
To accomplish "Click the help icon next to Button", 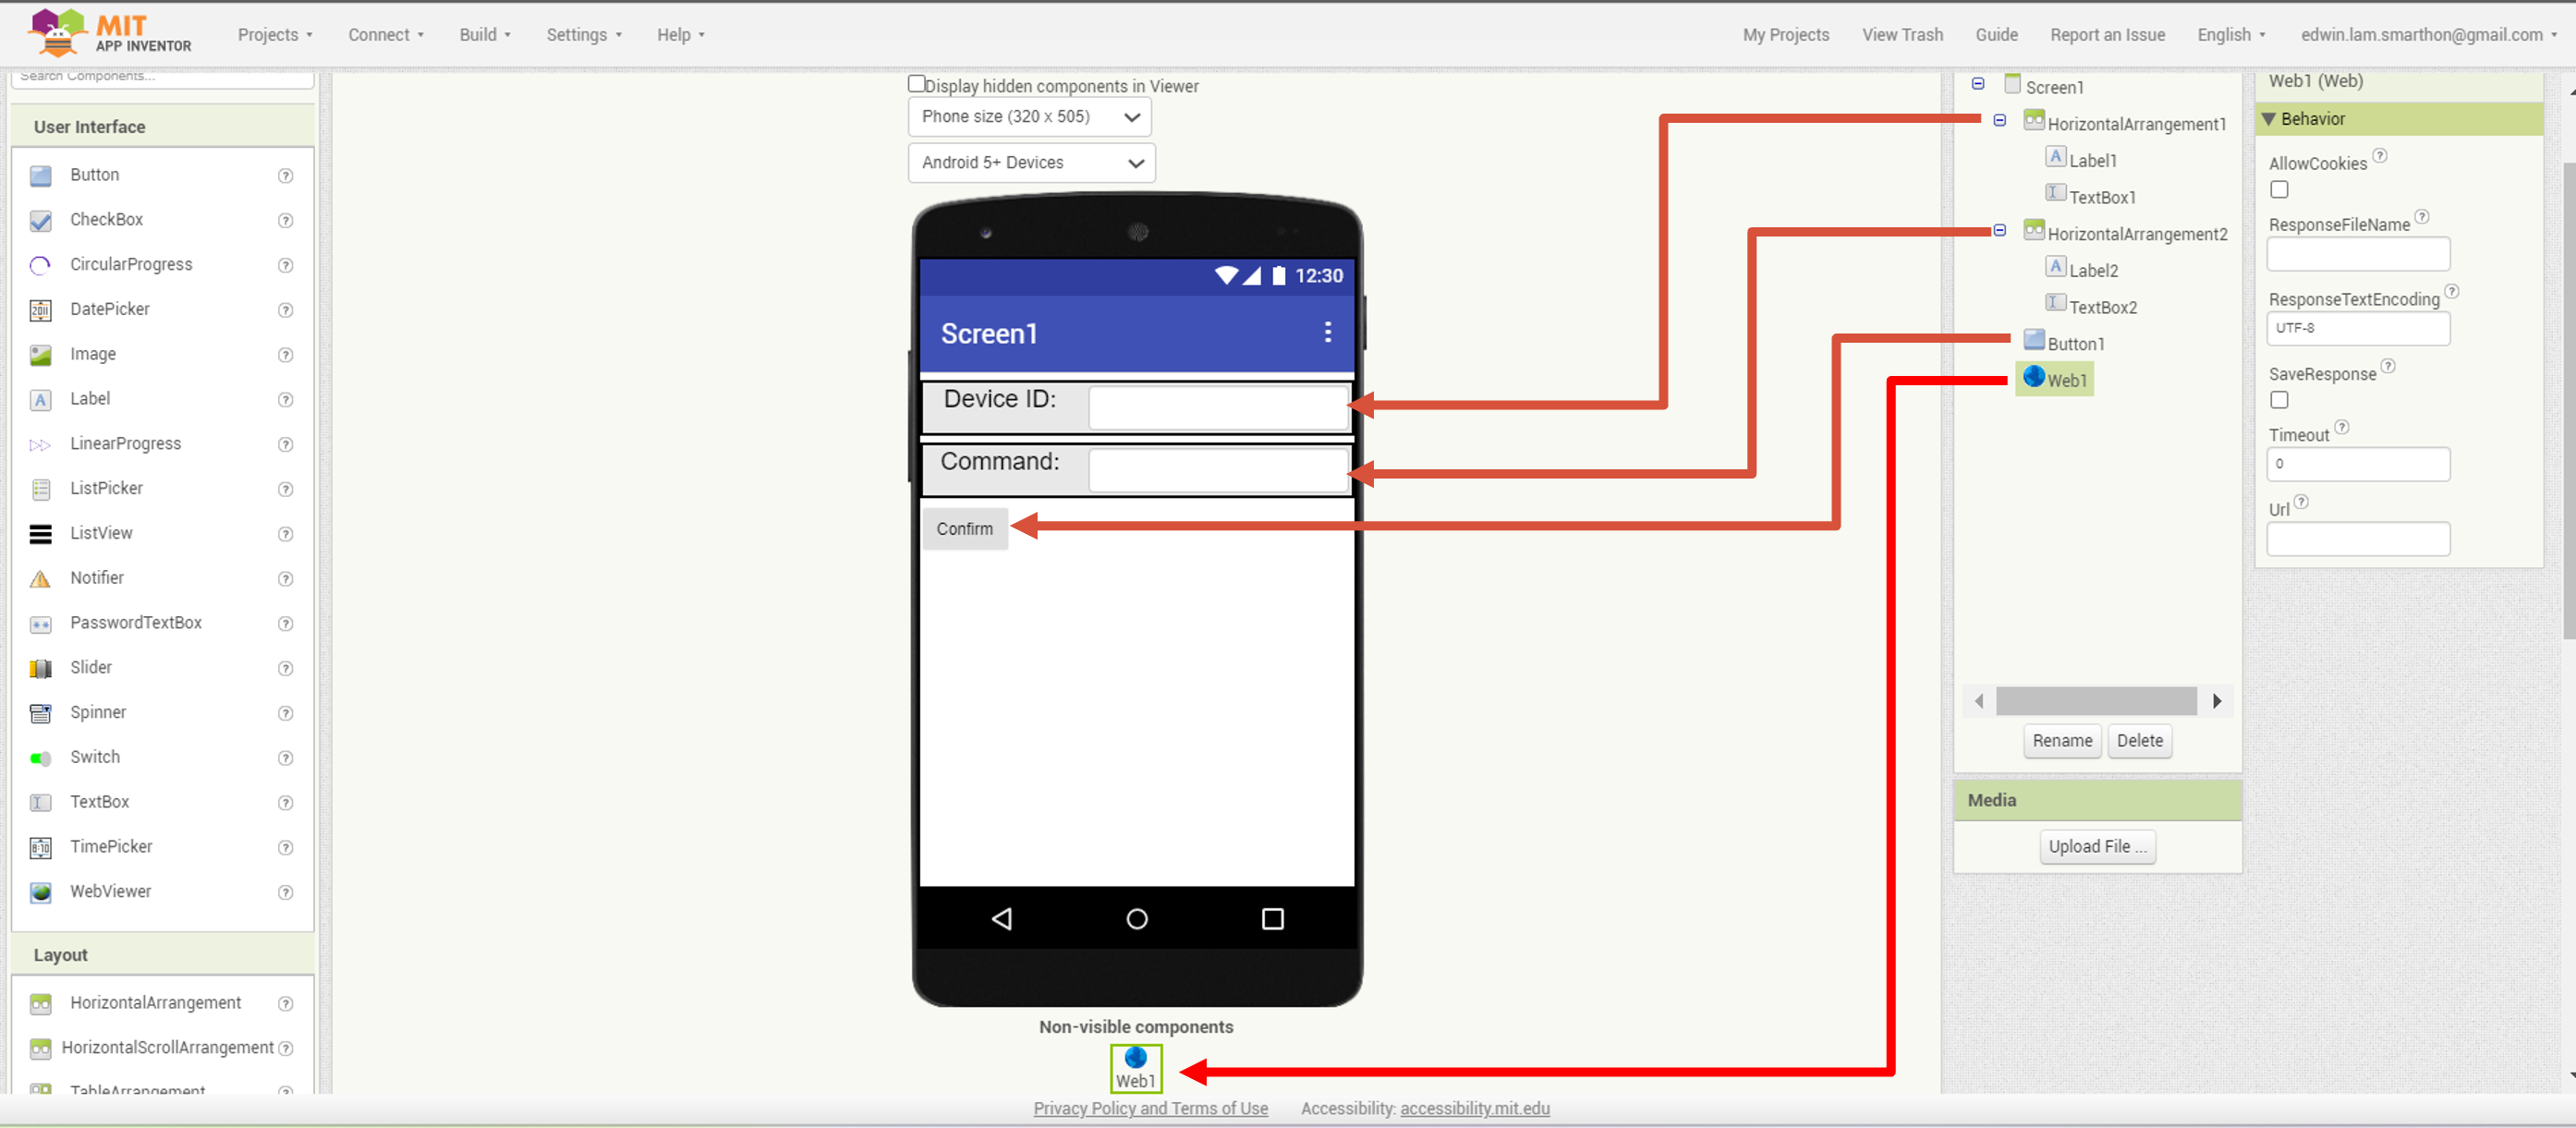I will [x=285, y=176].
